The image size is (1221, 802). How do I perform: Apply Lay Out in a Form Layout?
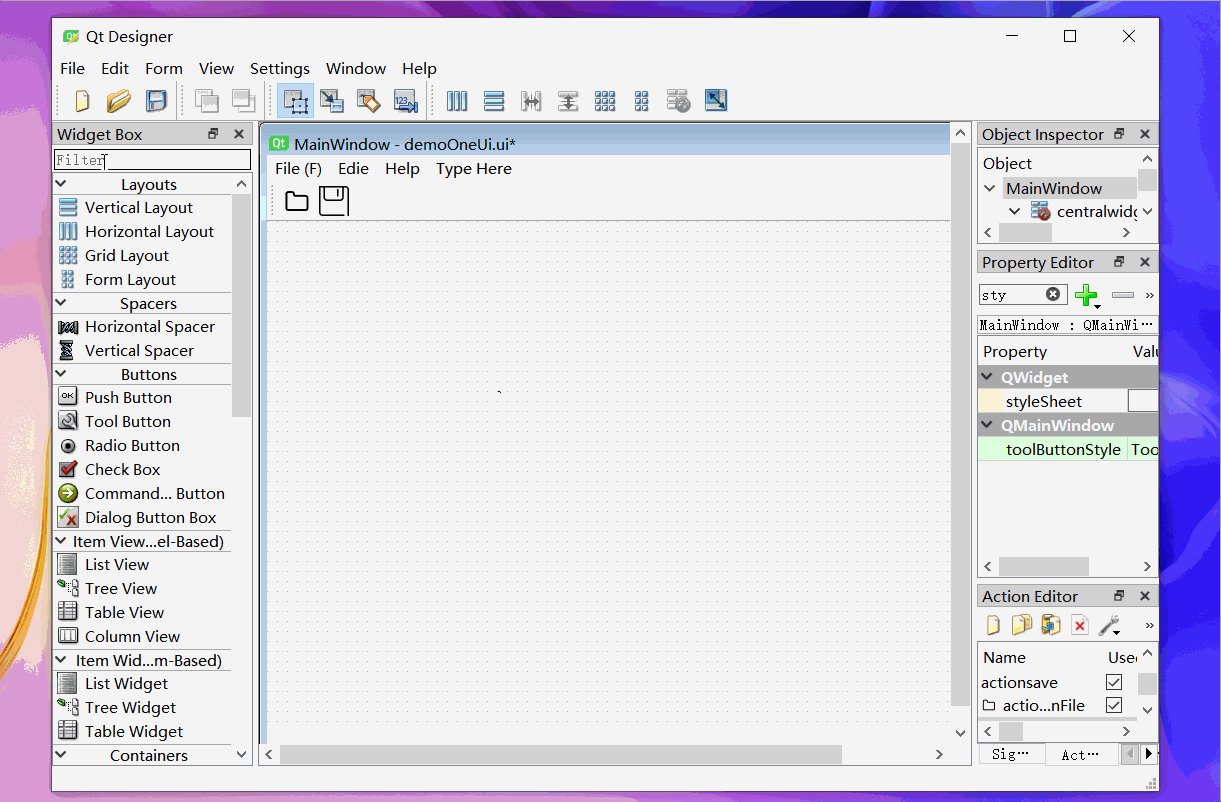click(x=642, y=100)
